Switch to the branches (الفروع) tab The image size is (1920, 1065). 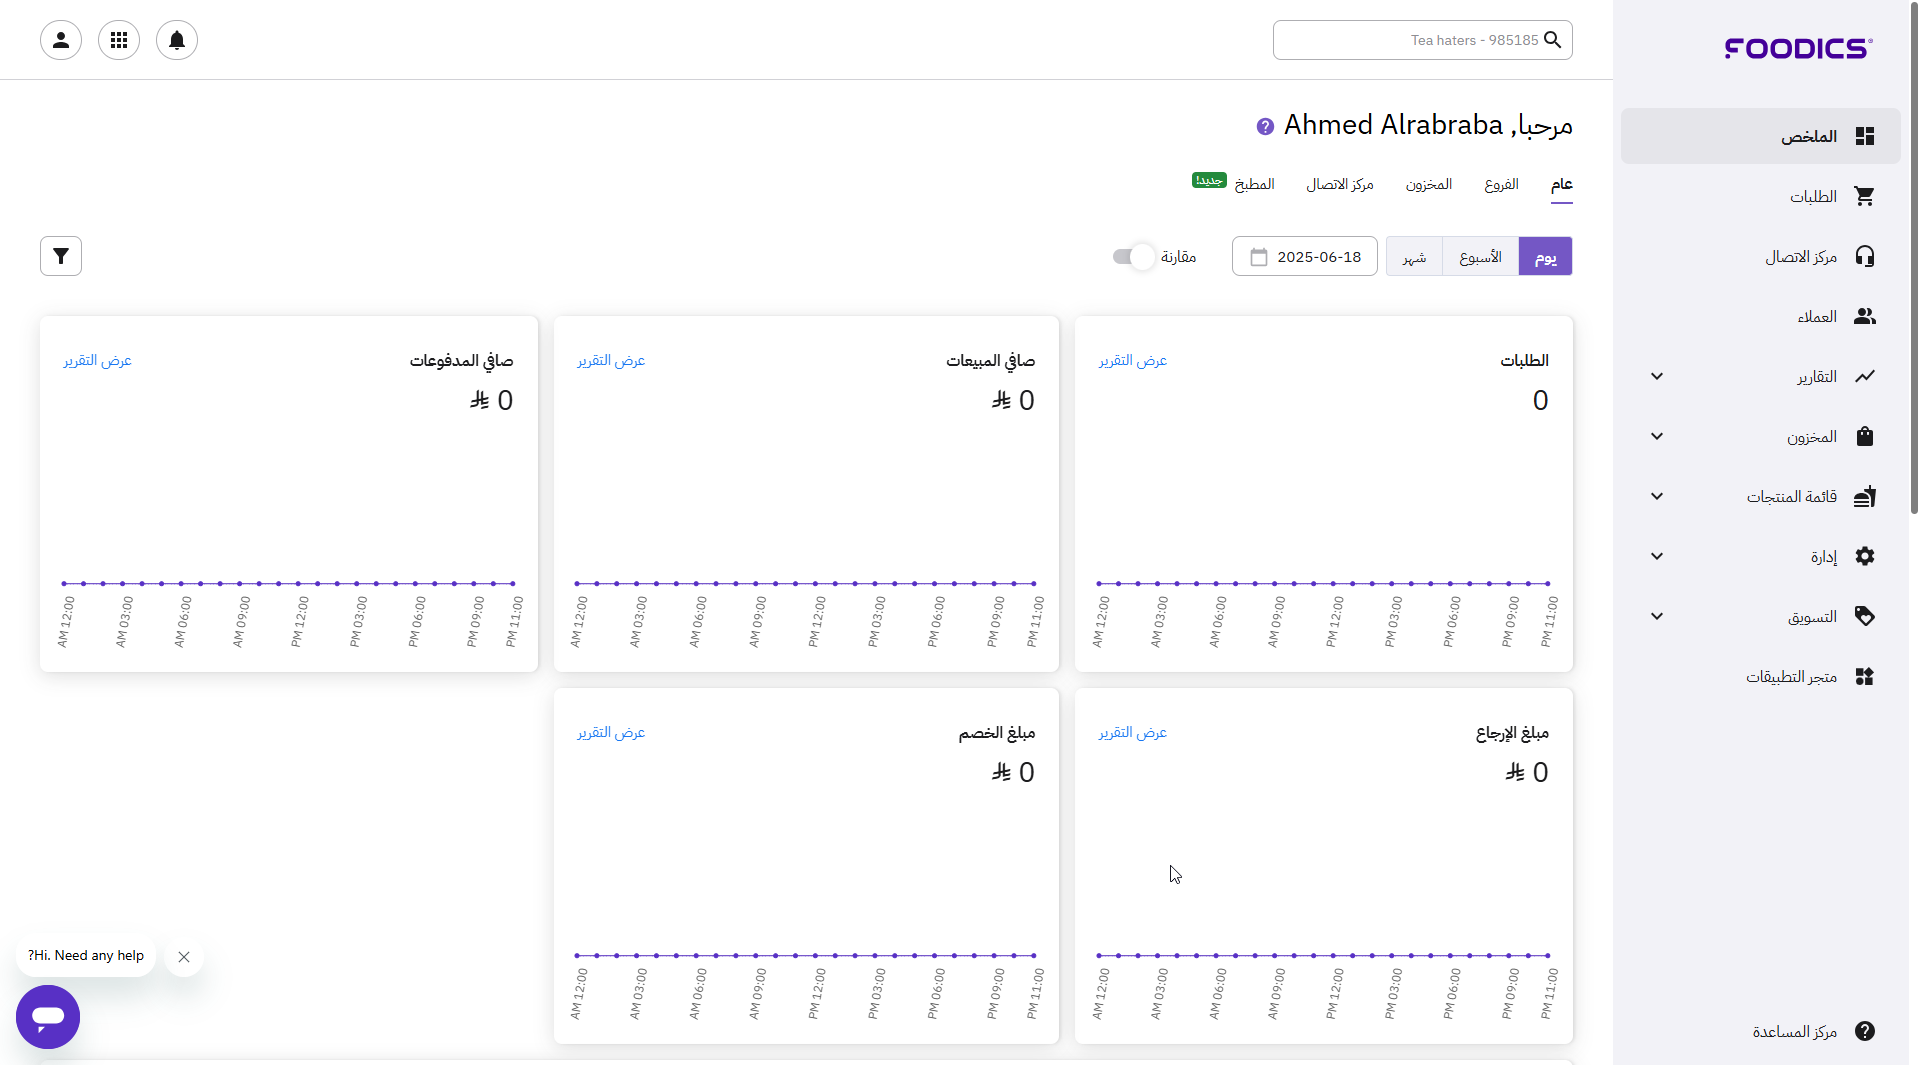[1501, 185]
